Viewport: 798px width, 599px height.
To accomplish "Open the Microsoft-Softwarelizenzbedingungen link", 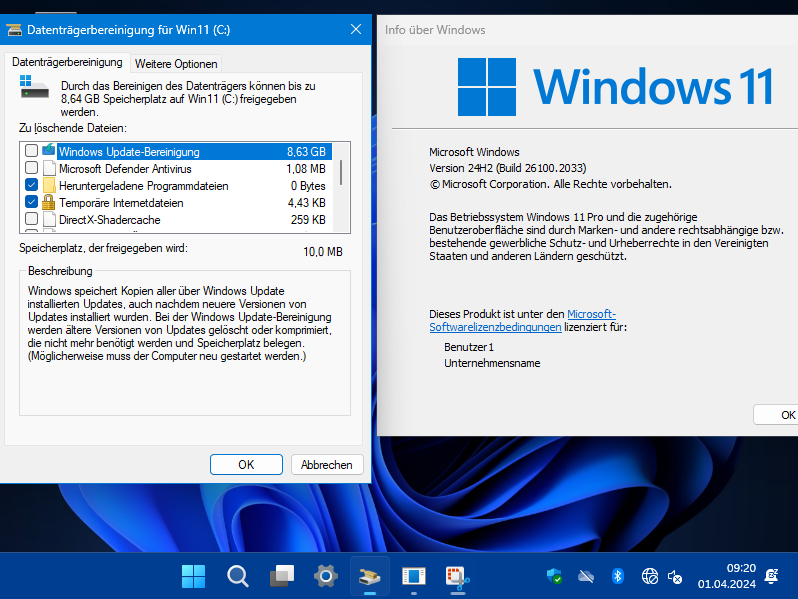I will (x=523, y=321).
